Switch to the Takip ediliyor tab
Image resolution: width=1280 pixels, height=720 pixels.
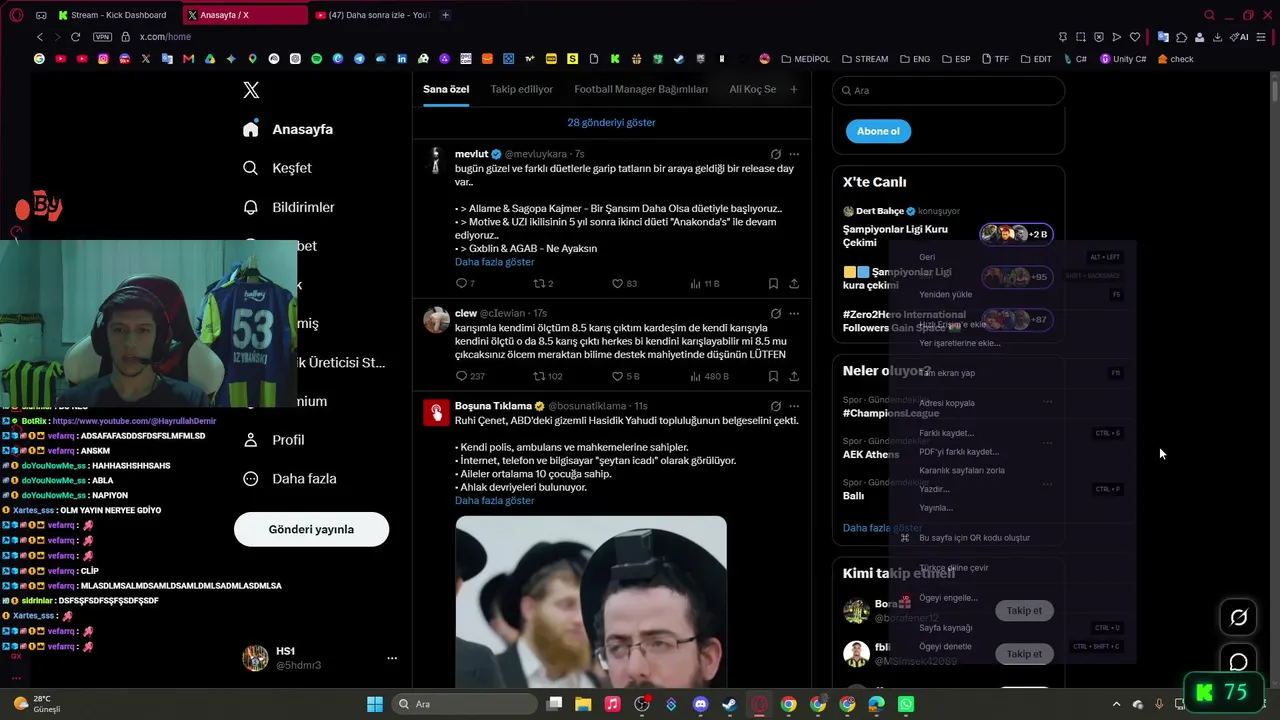(x=521, y=89)
